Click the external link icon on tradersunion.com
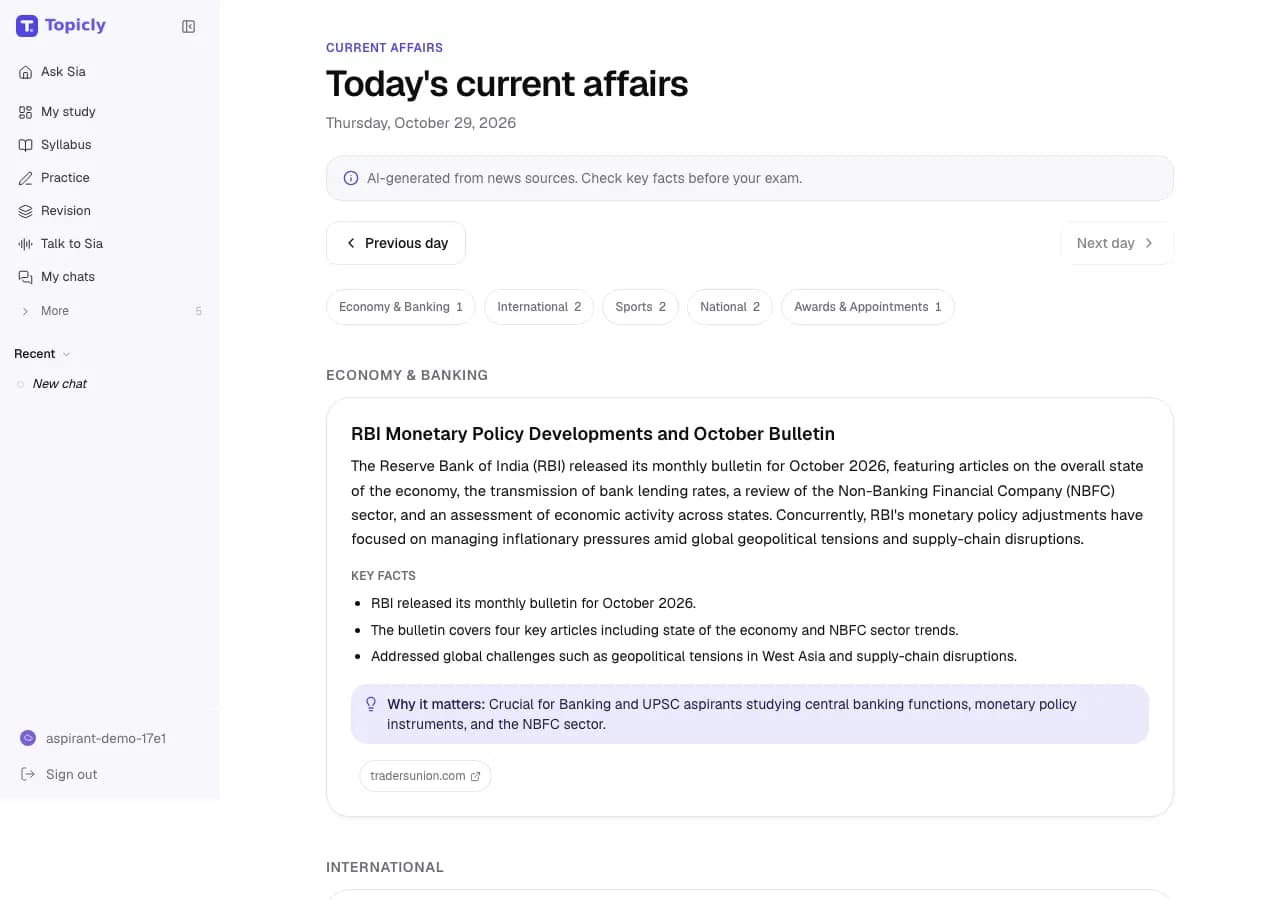1280x900 pixels. tap(475, 776)
